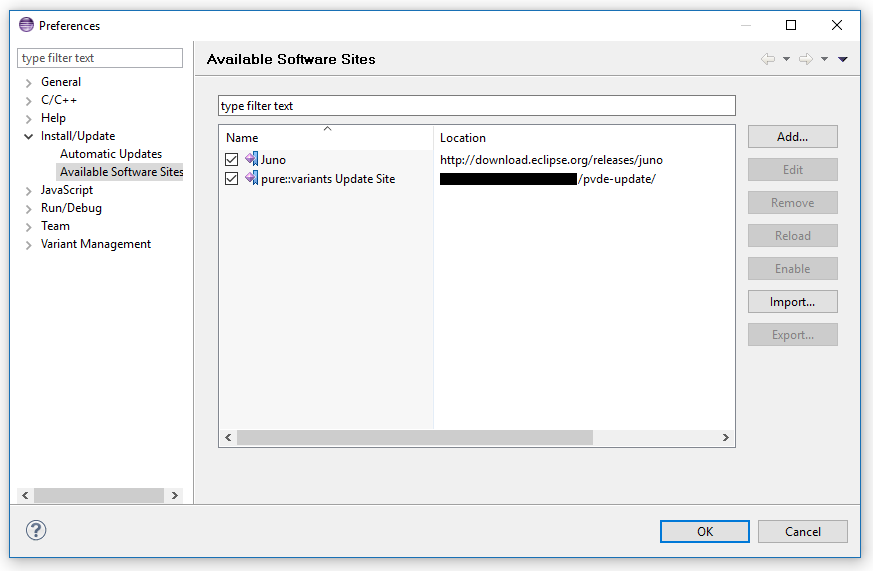The height and width of the screenshot is (571, 873).
Task: Toggle pure::variants Update Site checkbox
Action: (x=232, y=179)
